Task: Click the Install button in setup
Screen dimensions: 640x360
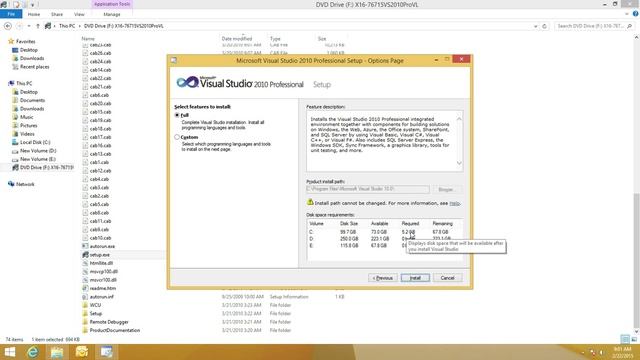Action: click(415, 278)
